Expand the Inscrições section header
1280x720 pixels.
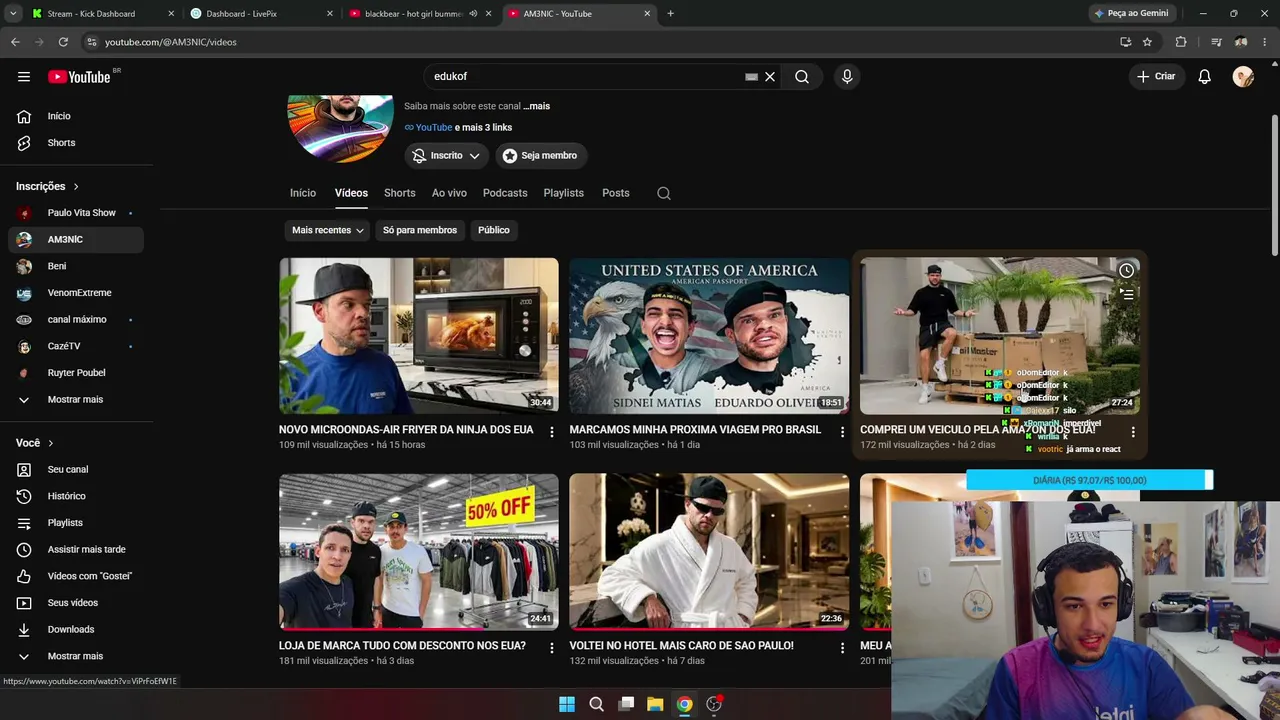[x=47, y=186]
